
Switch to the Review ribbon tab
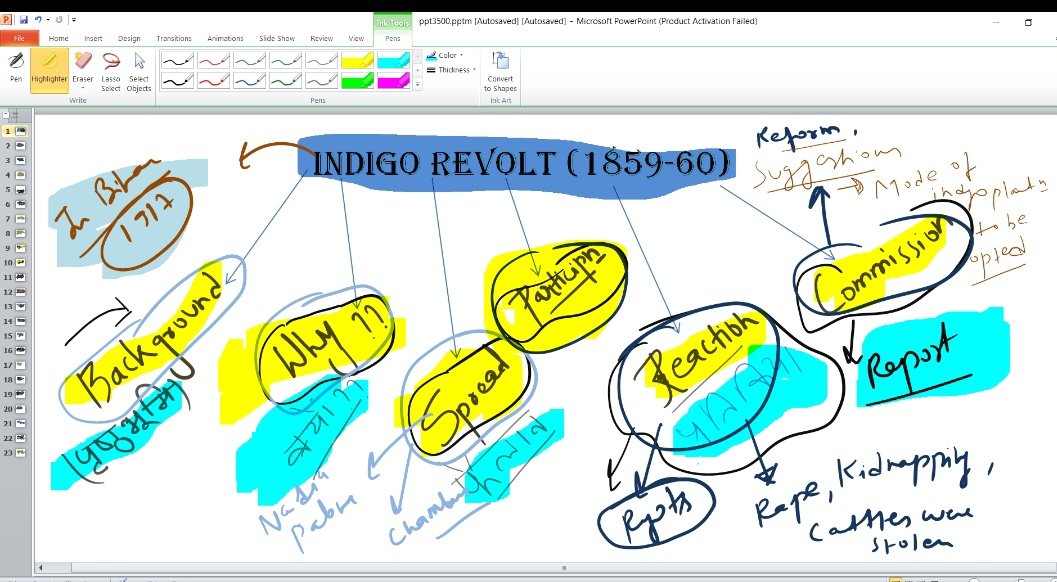coord(322,38)
